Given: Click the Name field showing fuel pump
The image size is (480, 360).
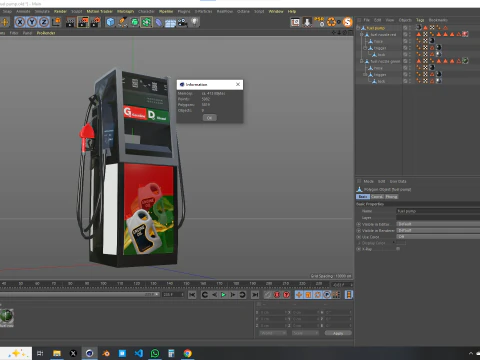Looking at the screenshot, I should (x=438, y=211).
